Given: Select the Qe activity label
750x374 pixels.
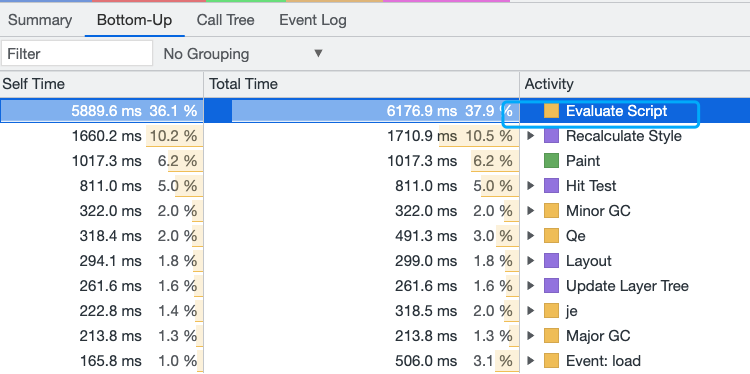Looking at the screenshot, I should pos(576,236).
